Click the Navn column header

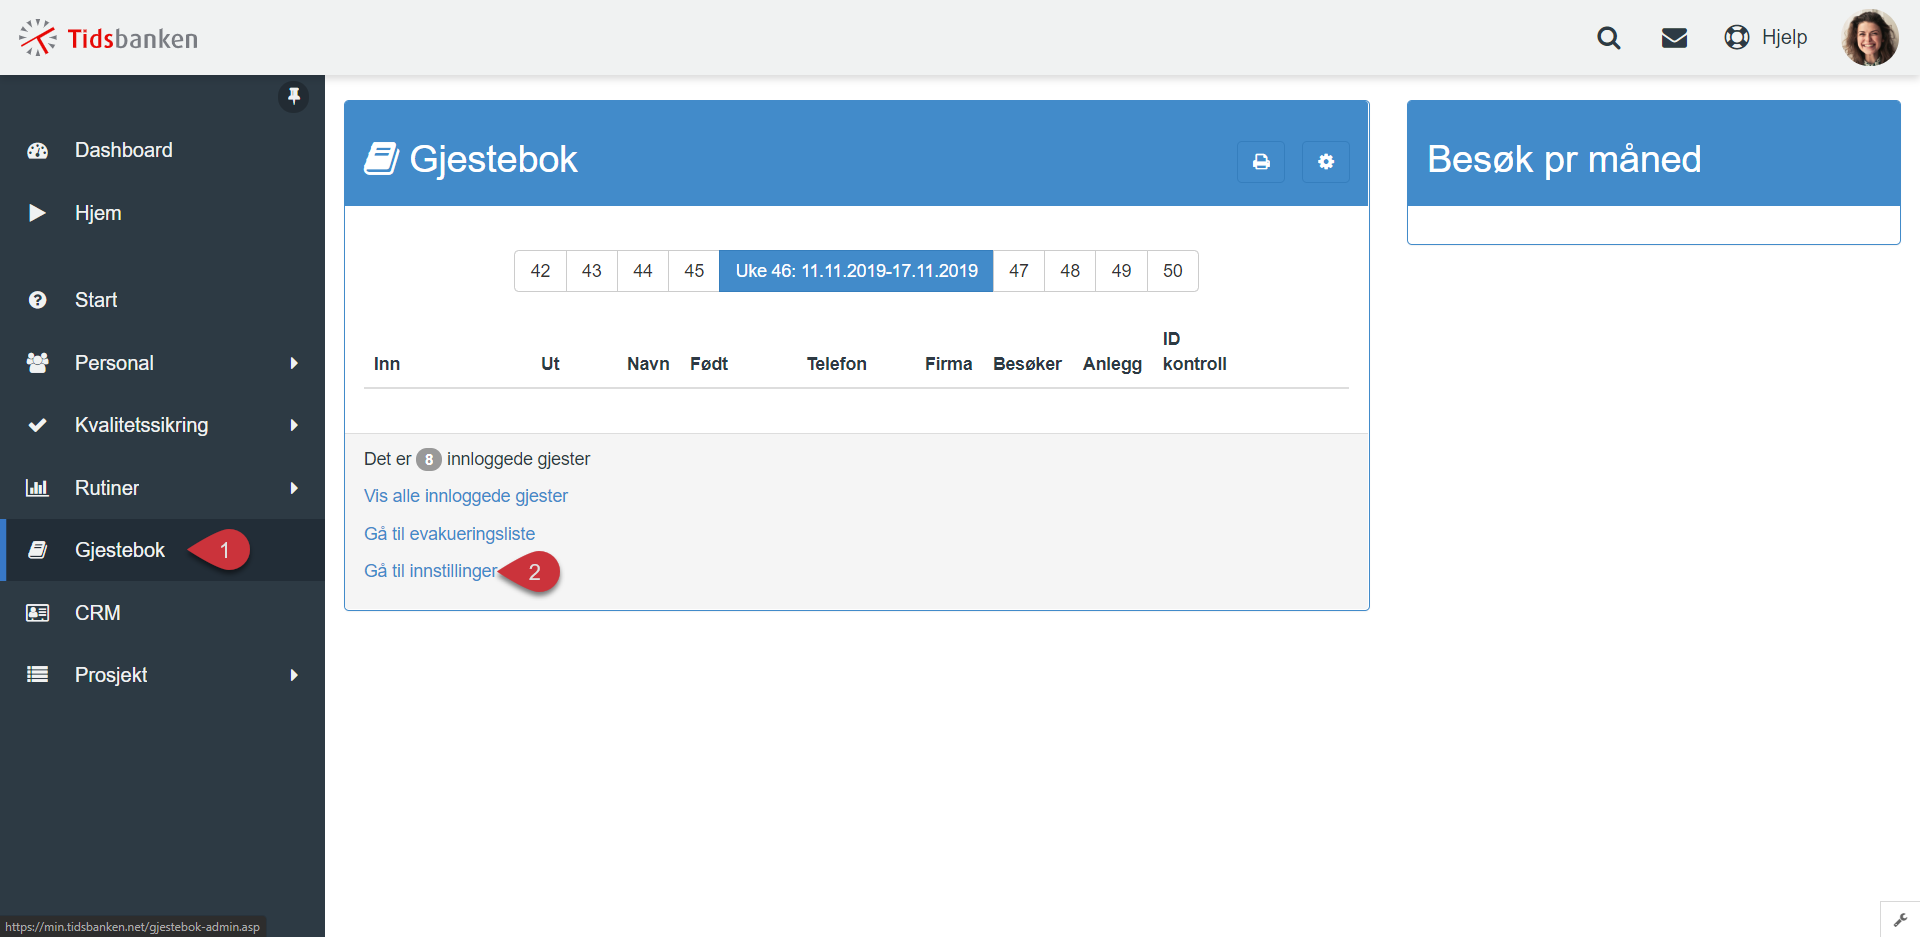coord(648,364)
